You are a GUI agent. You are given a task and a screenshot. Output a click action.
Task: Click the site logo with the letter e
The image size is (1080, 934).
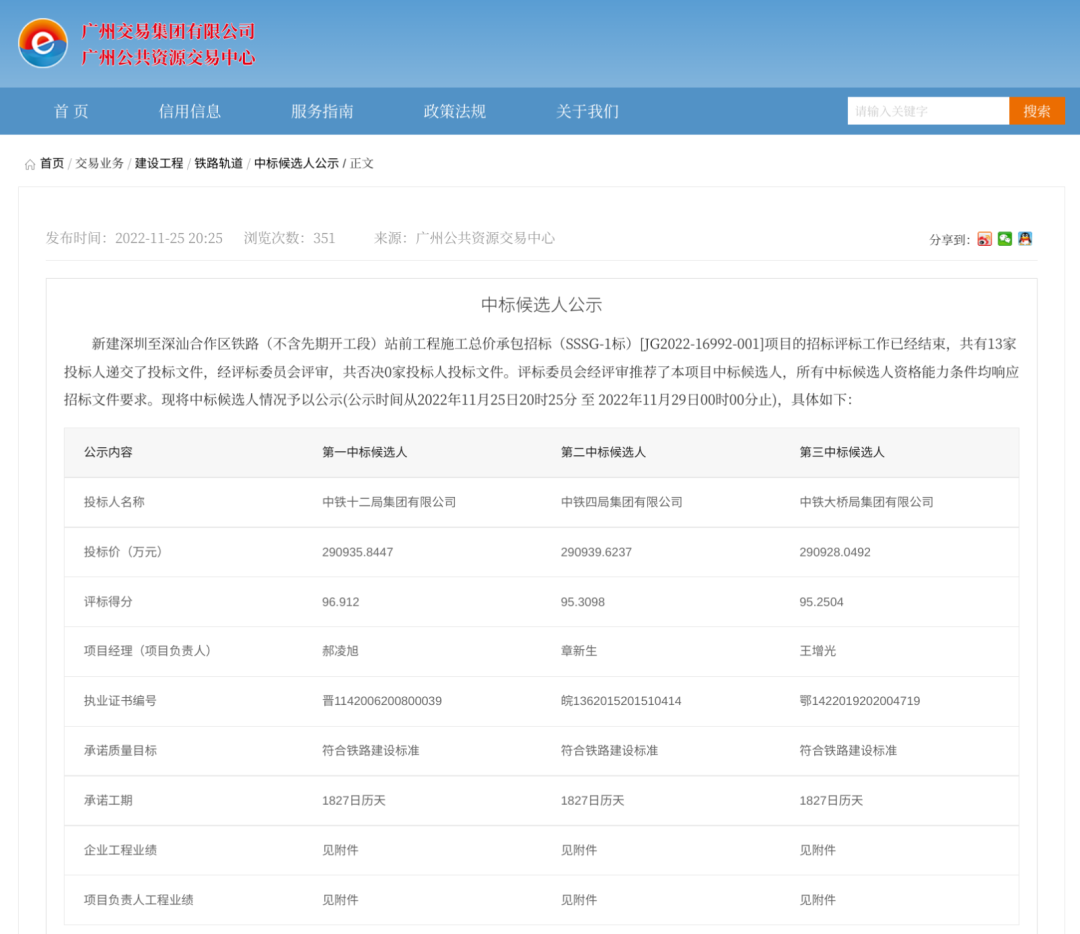(43, 43)
